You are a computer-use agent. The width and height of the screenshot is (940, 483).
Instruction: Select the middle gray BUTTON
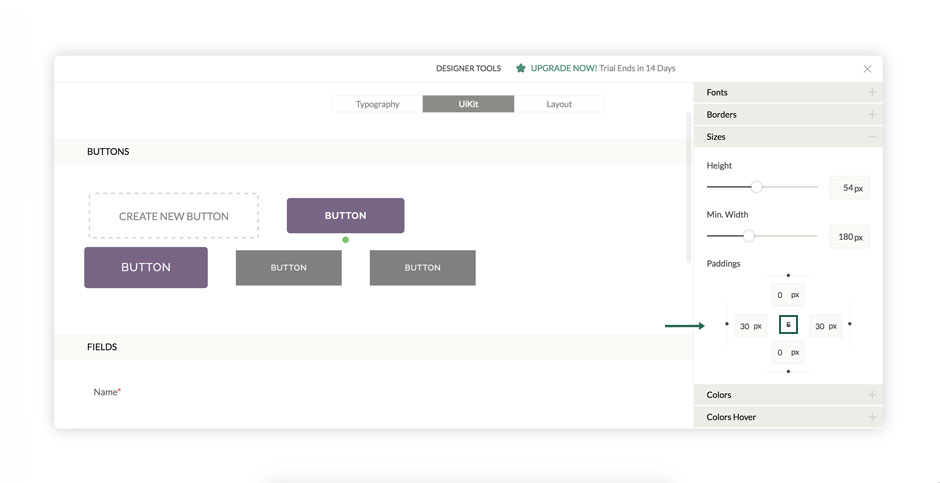click(288, 268)
